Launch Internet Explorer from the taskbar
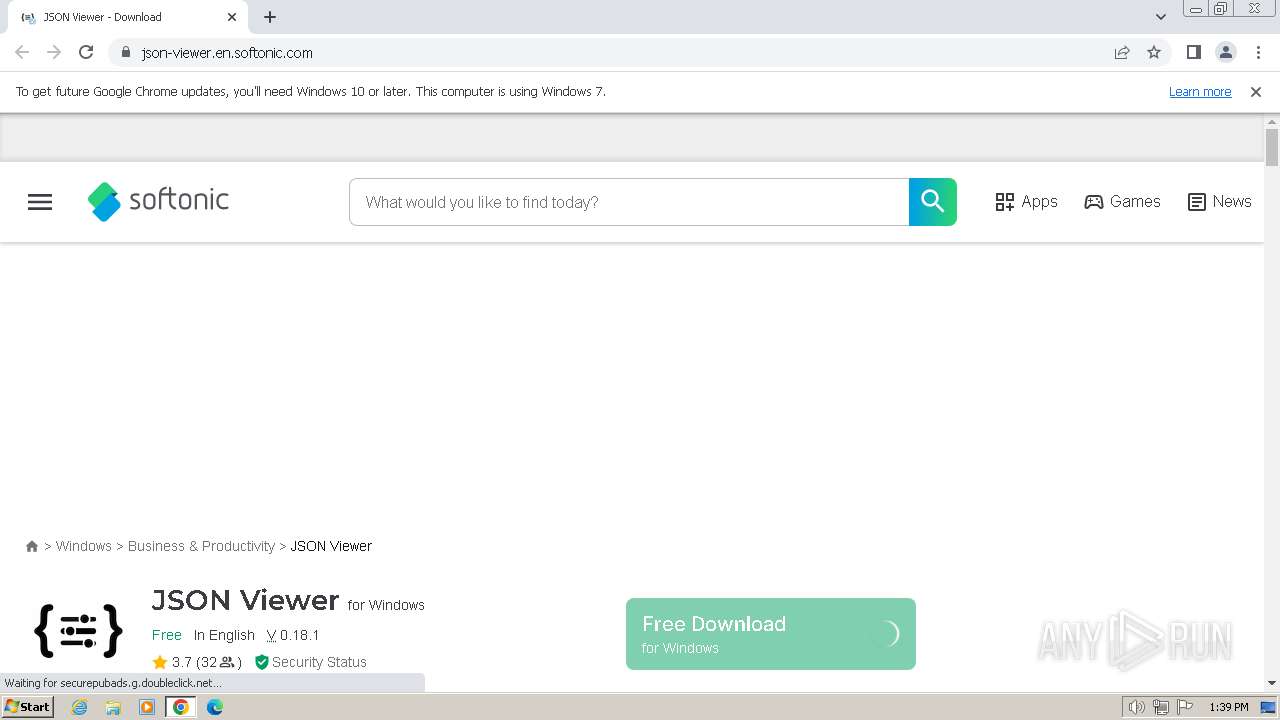 click(80, 707)
